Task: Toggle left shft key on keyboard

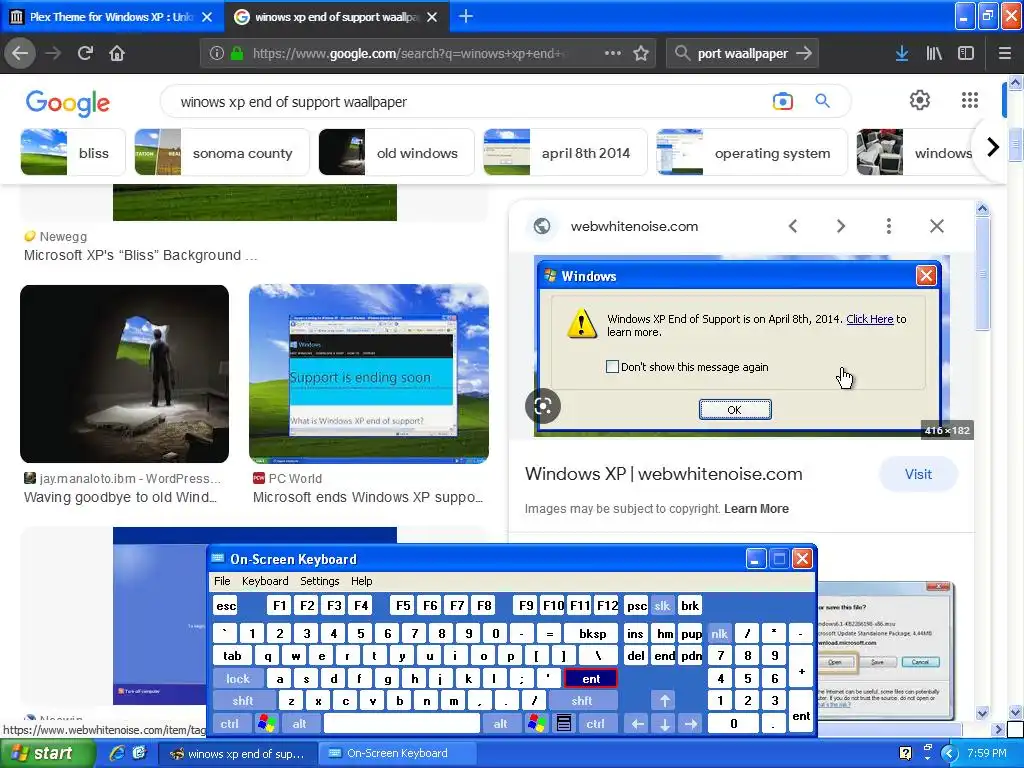Action: 242,701
